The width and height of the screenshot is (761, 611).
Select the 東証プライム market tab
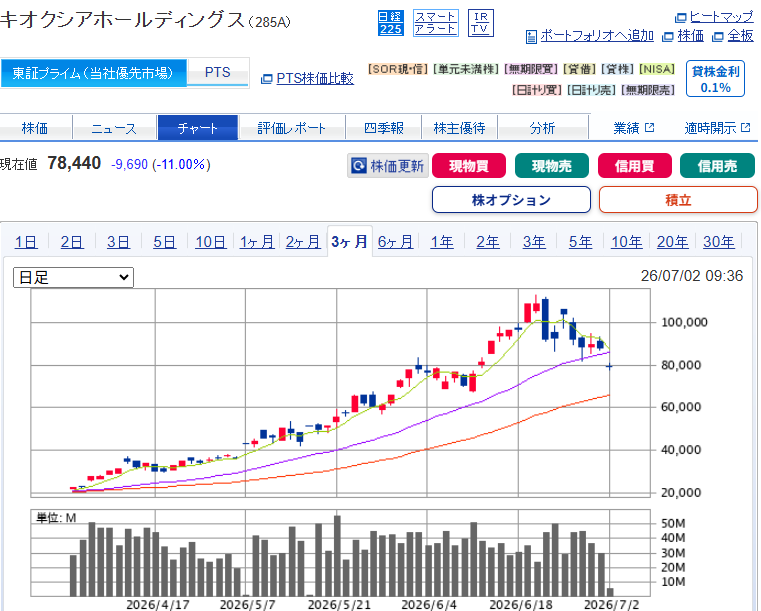click(93, 73)
